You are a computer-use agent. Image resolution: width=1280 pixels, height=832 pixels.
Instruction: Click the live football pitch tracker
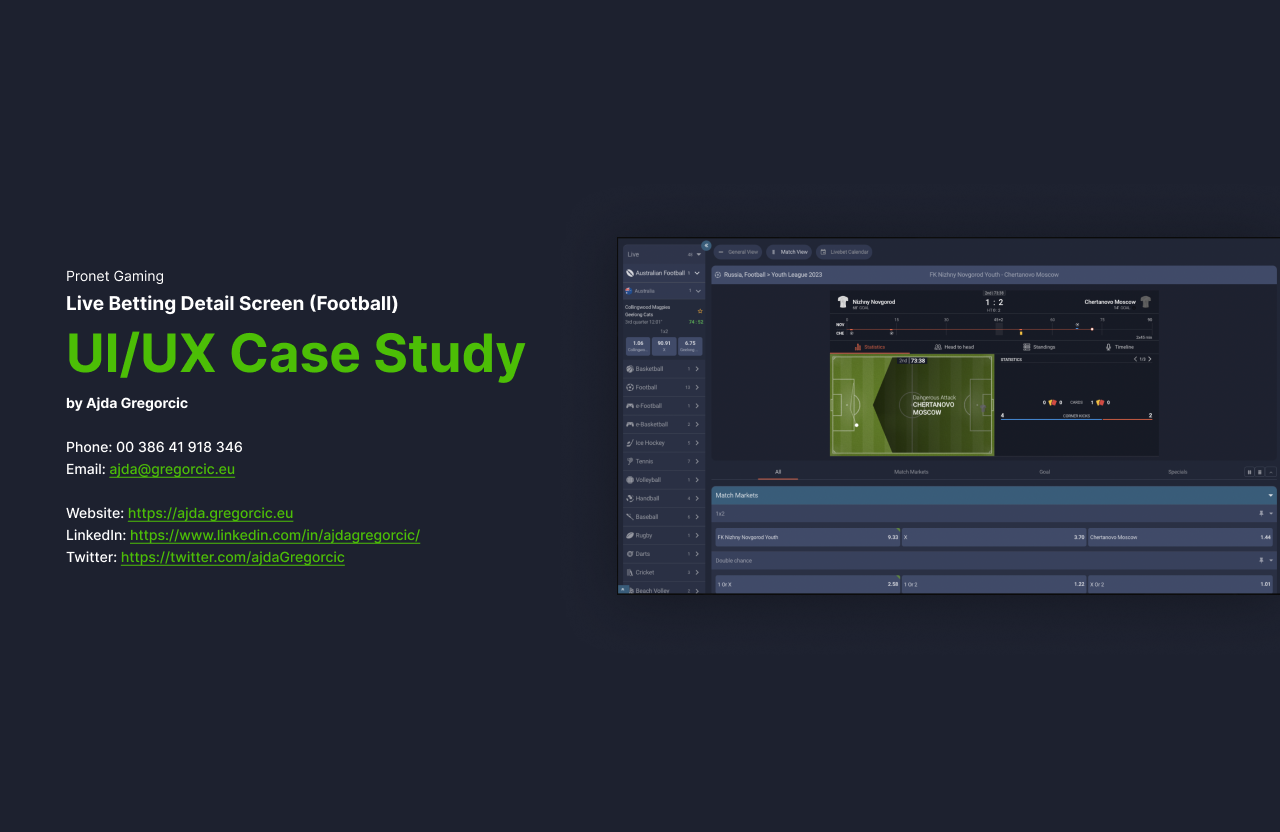pos(912,405)
